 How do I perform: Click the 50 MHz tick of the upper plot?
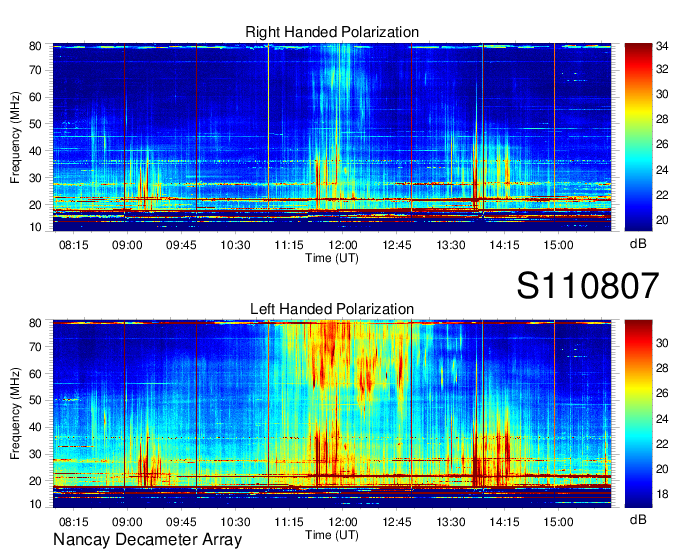tap(35, 124)
